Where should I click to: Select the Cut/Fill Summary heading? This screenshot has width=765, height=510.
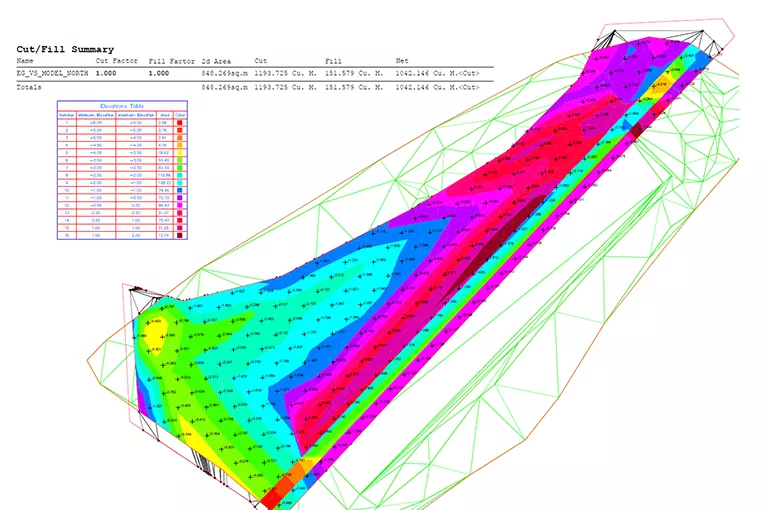[65, 49]
